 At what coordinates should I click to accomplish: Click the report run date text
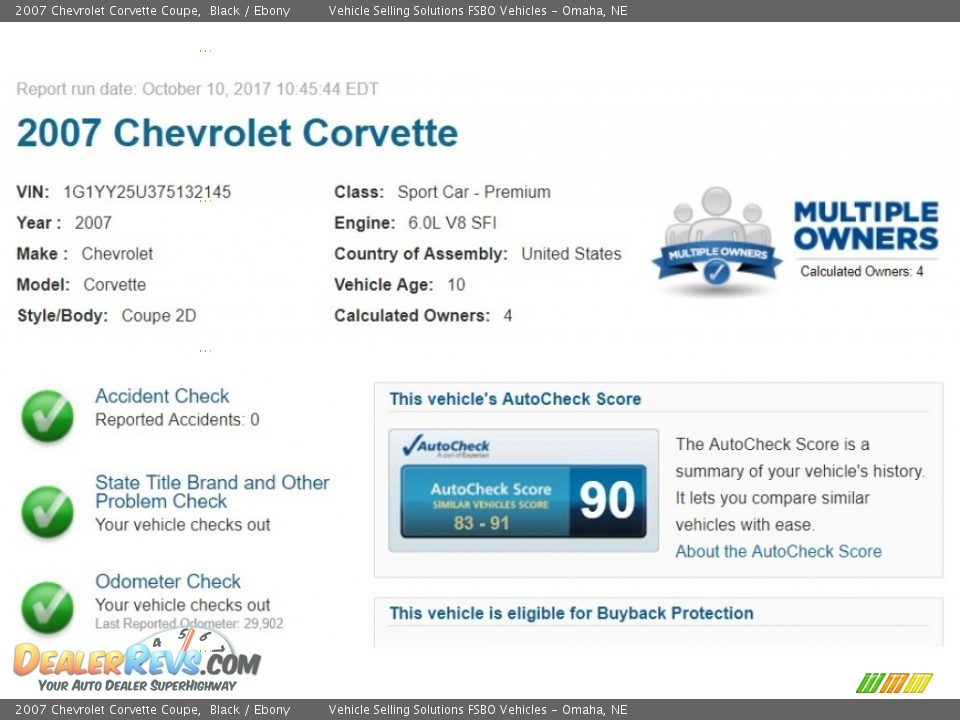(197, 89)
